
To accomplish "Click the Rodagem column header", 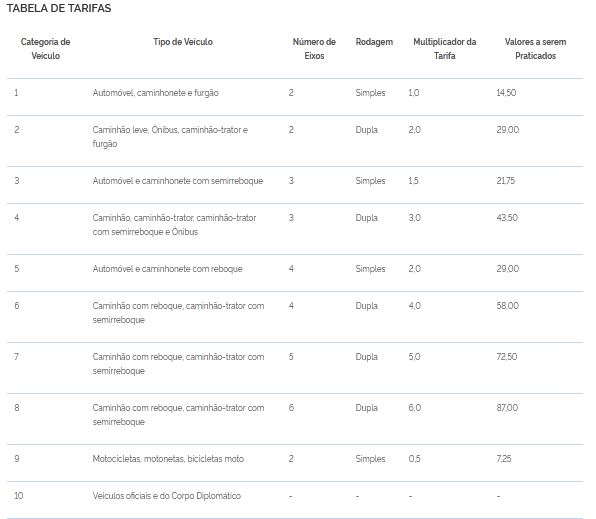I will (x=374, y=42).
